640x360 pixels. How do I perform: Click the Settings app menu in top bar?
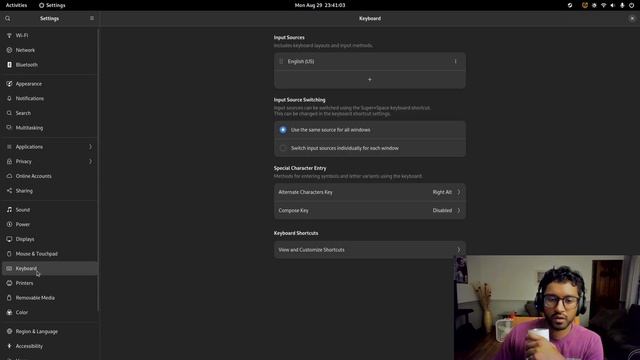(x=52, y=5)
